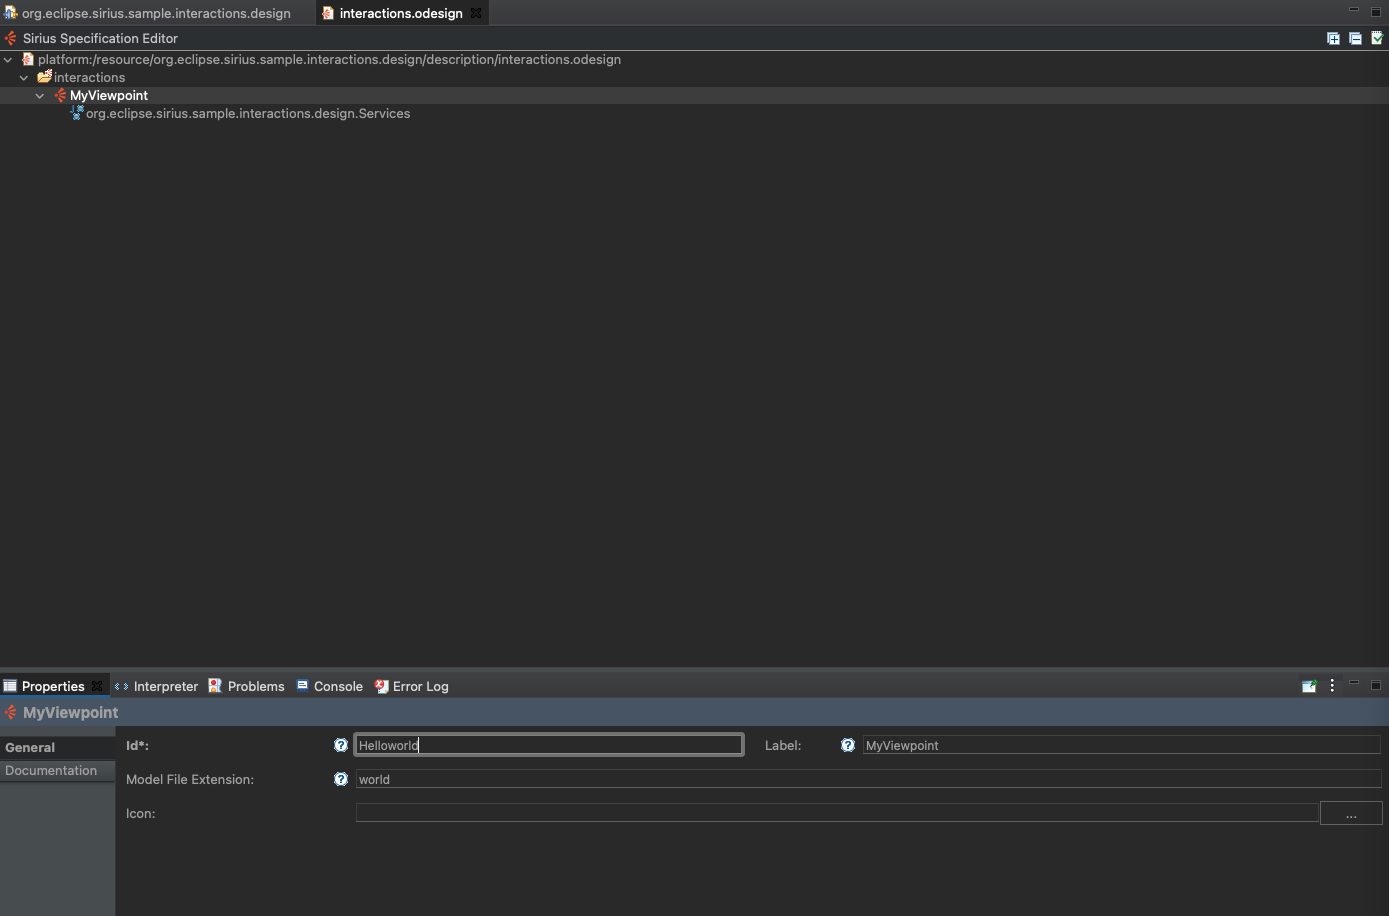The width and height of the screenshot is (1389, 916).
Task: Open the Properties view three-dot menu
Action: click(1332, 686)
